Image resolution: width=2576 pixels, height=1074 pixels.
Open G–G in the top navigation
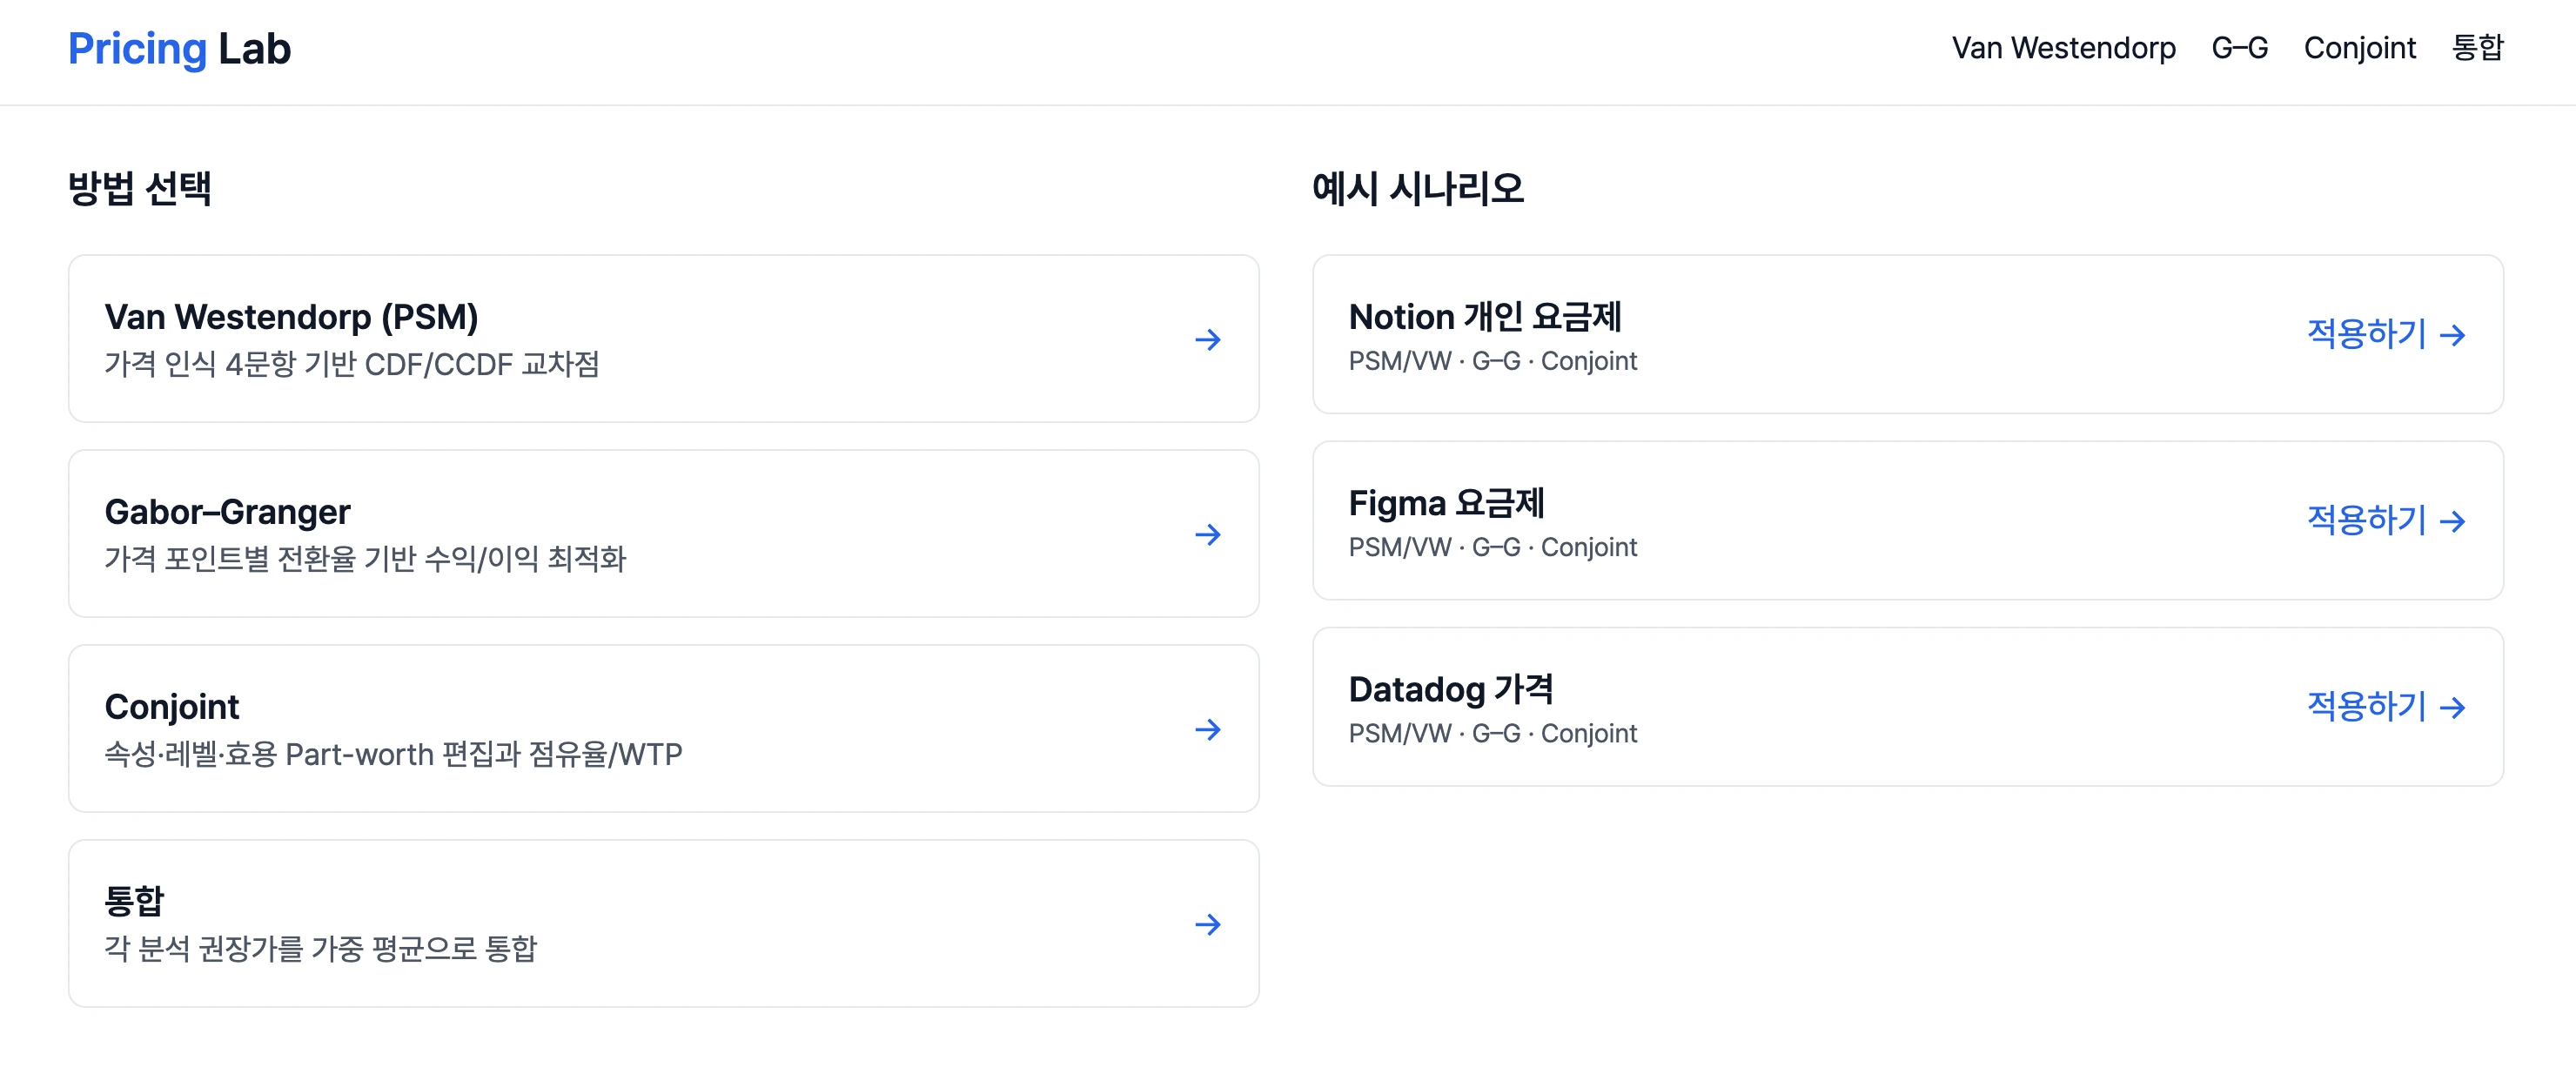click(x=2239, y=48)
